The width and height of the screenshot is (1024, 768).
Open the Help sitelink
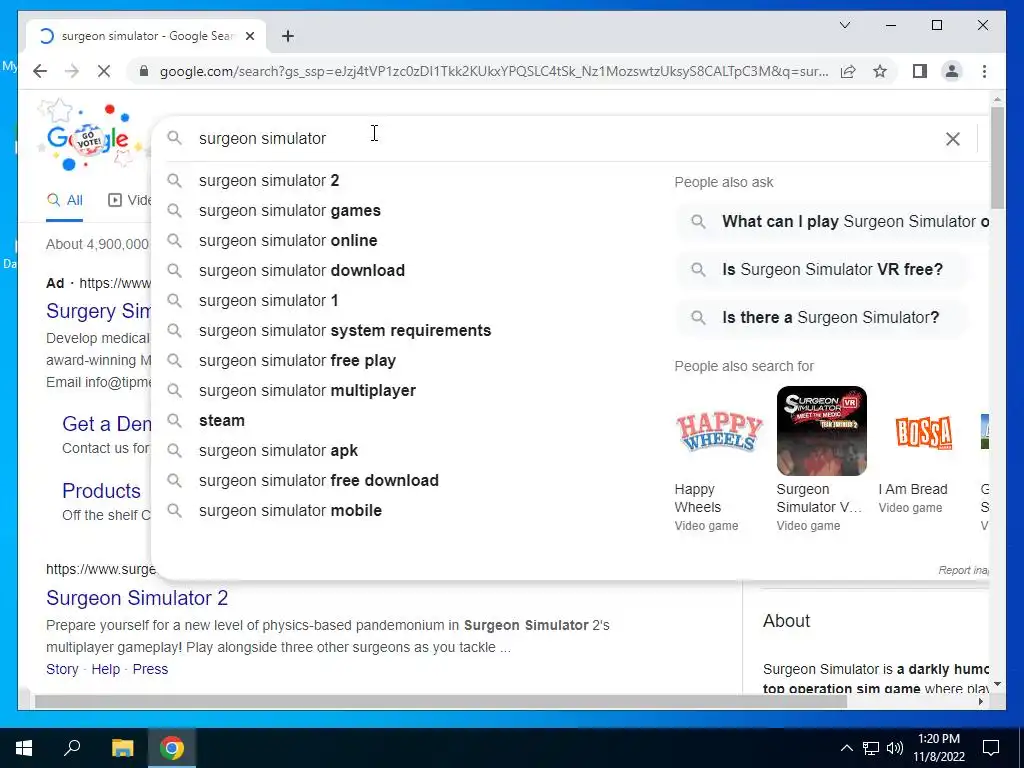pos(106,669)
